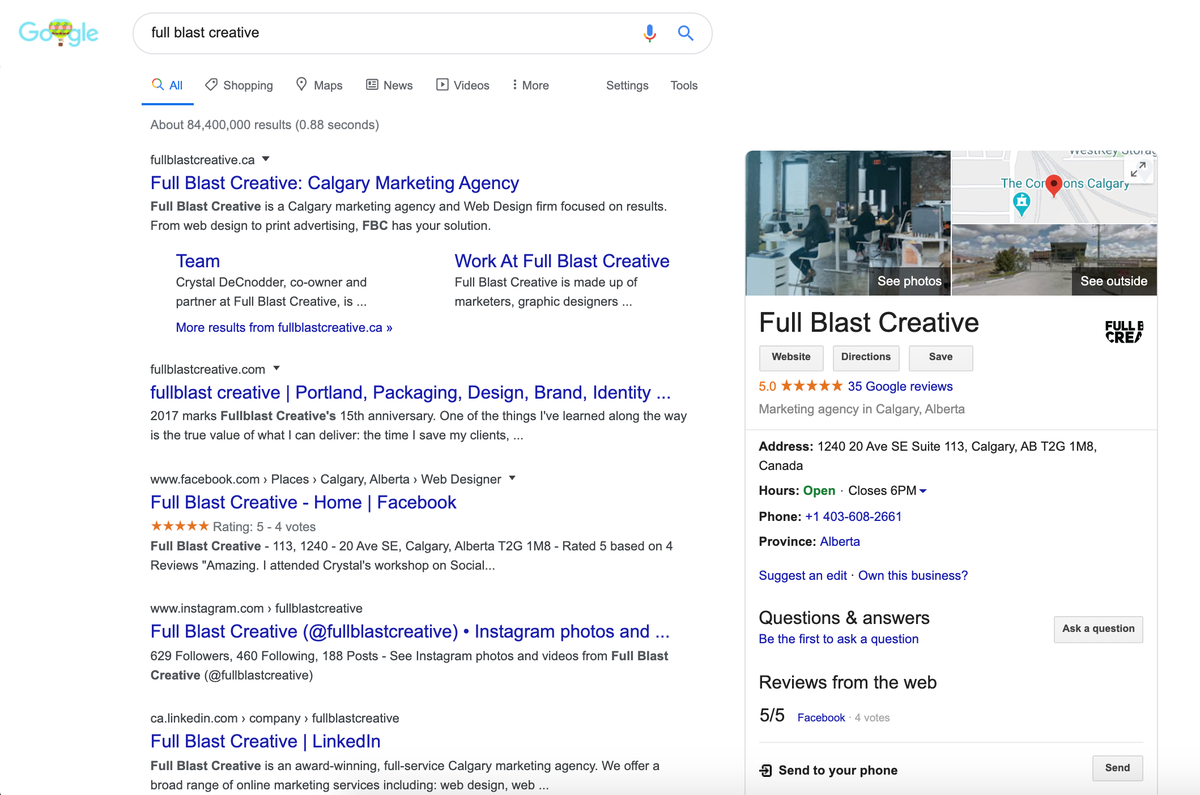The height and width of the screenshot is (795, 1200).
Task: Click the orange star rating in panel
Action: tap(811, 386)
